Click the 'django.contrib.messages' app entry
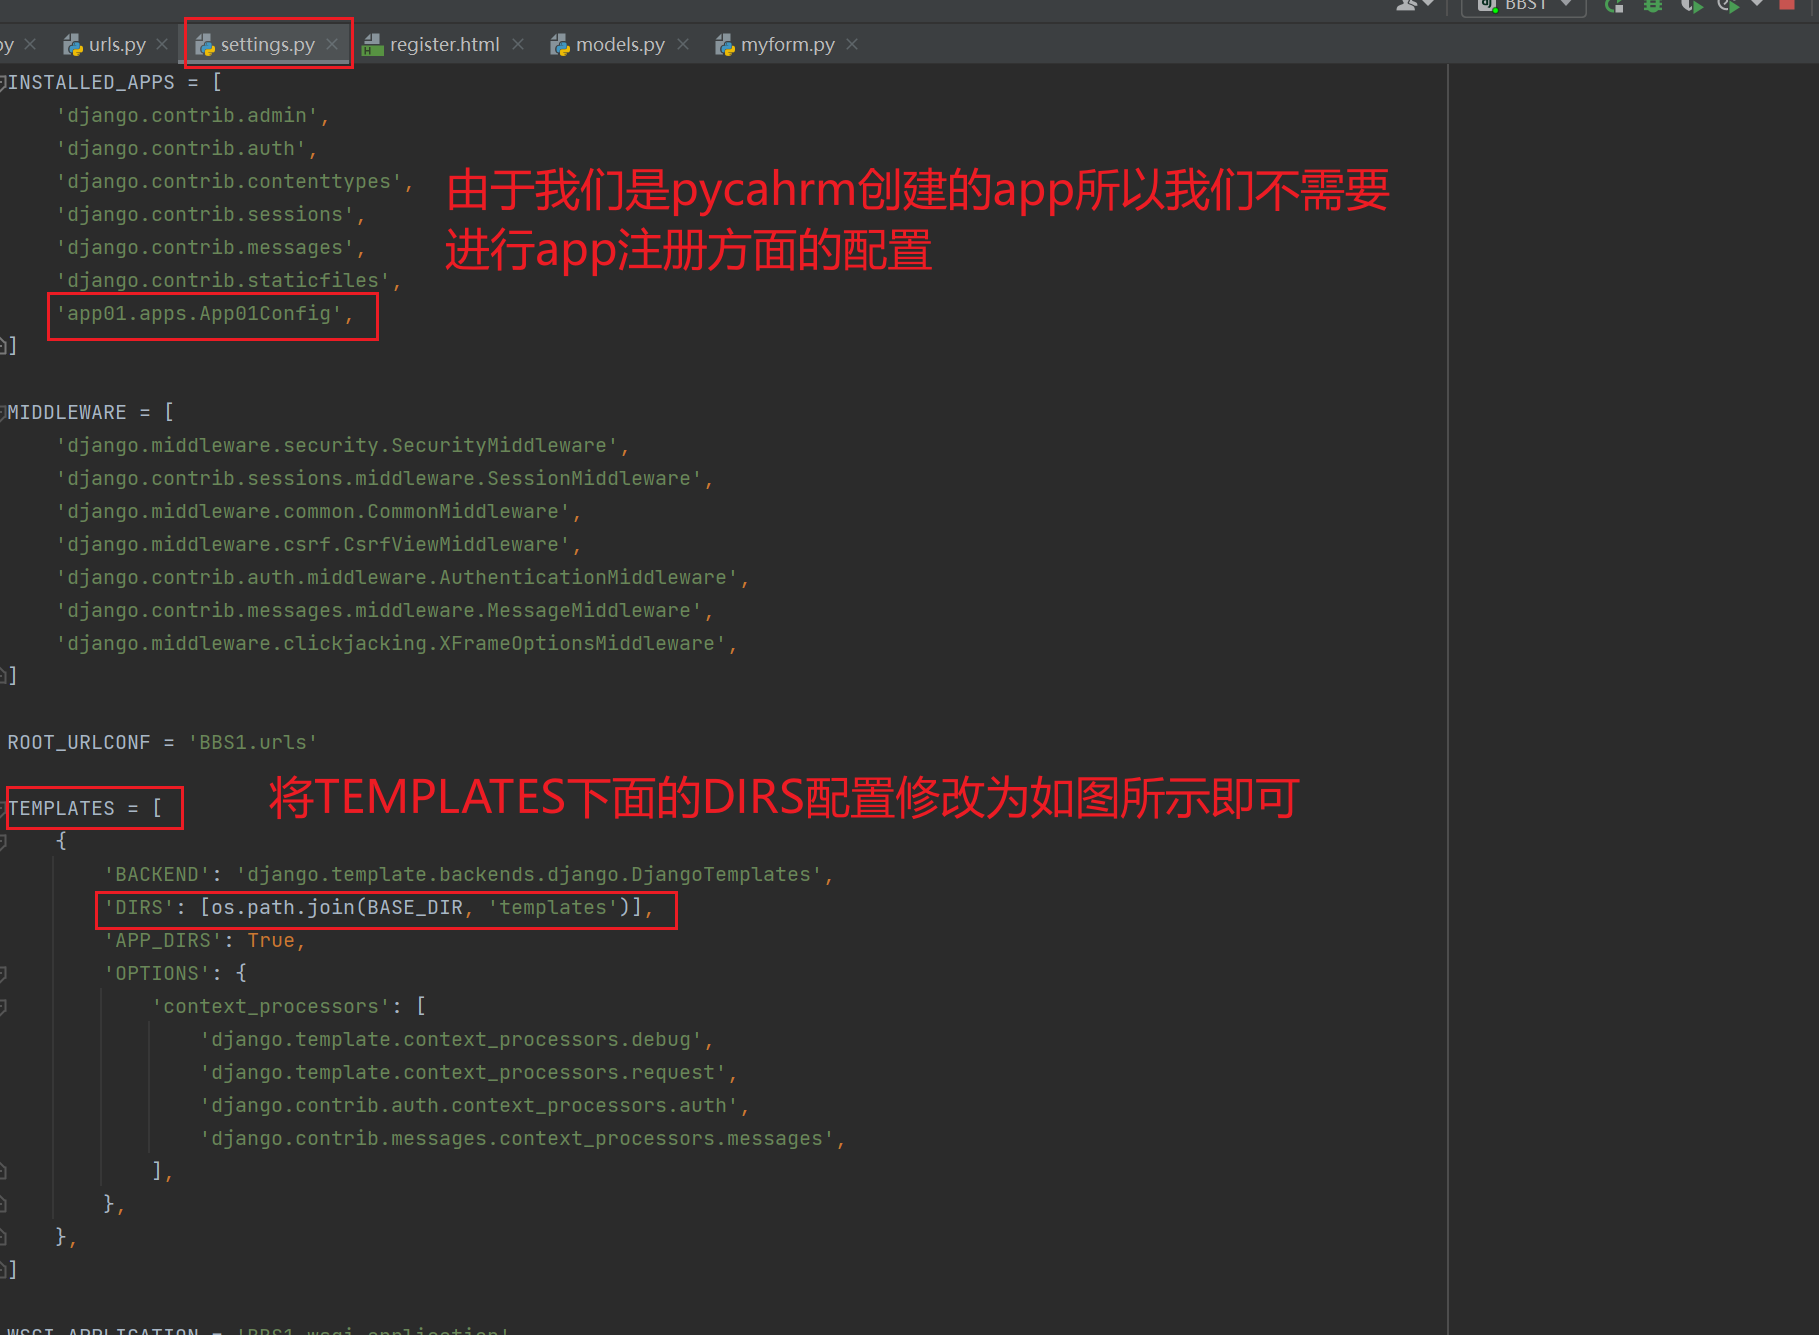Viewport: 1819px width, 1335px height. 210,247
